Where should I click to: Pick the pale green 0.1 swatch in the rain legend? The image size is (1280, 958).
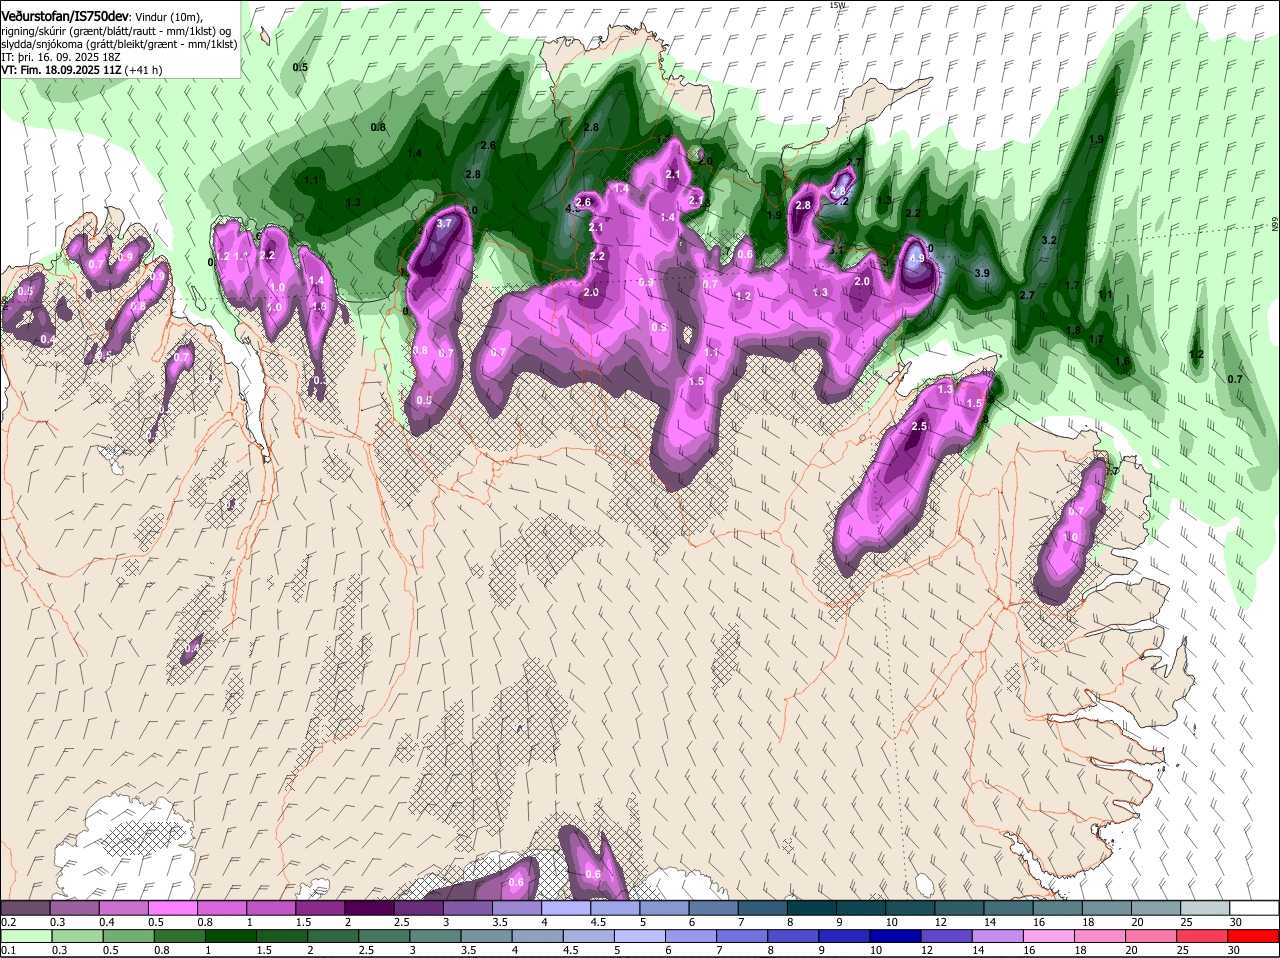(x=25, y=936)
